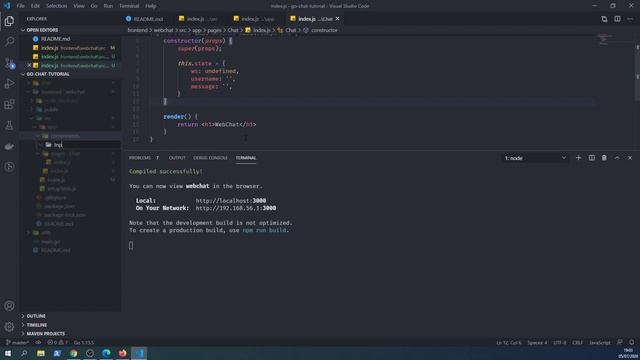Viewport: 640px width, 360px height.
Task: Open the Go menu
Action: [x=94, y=6]
